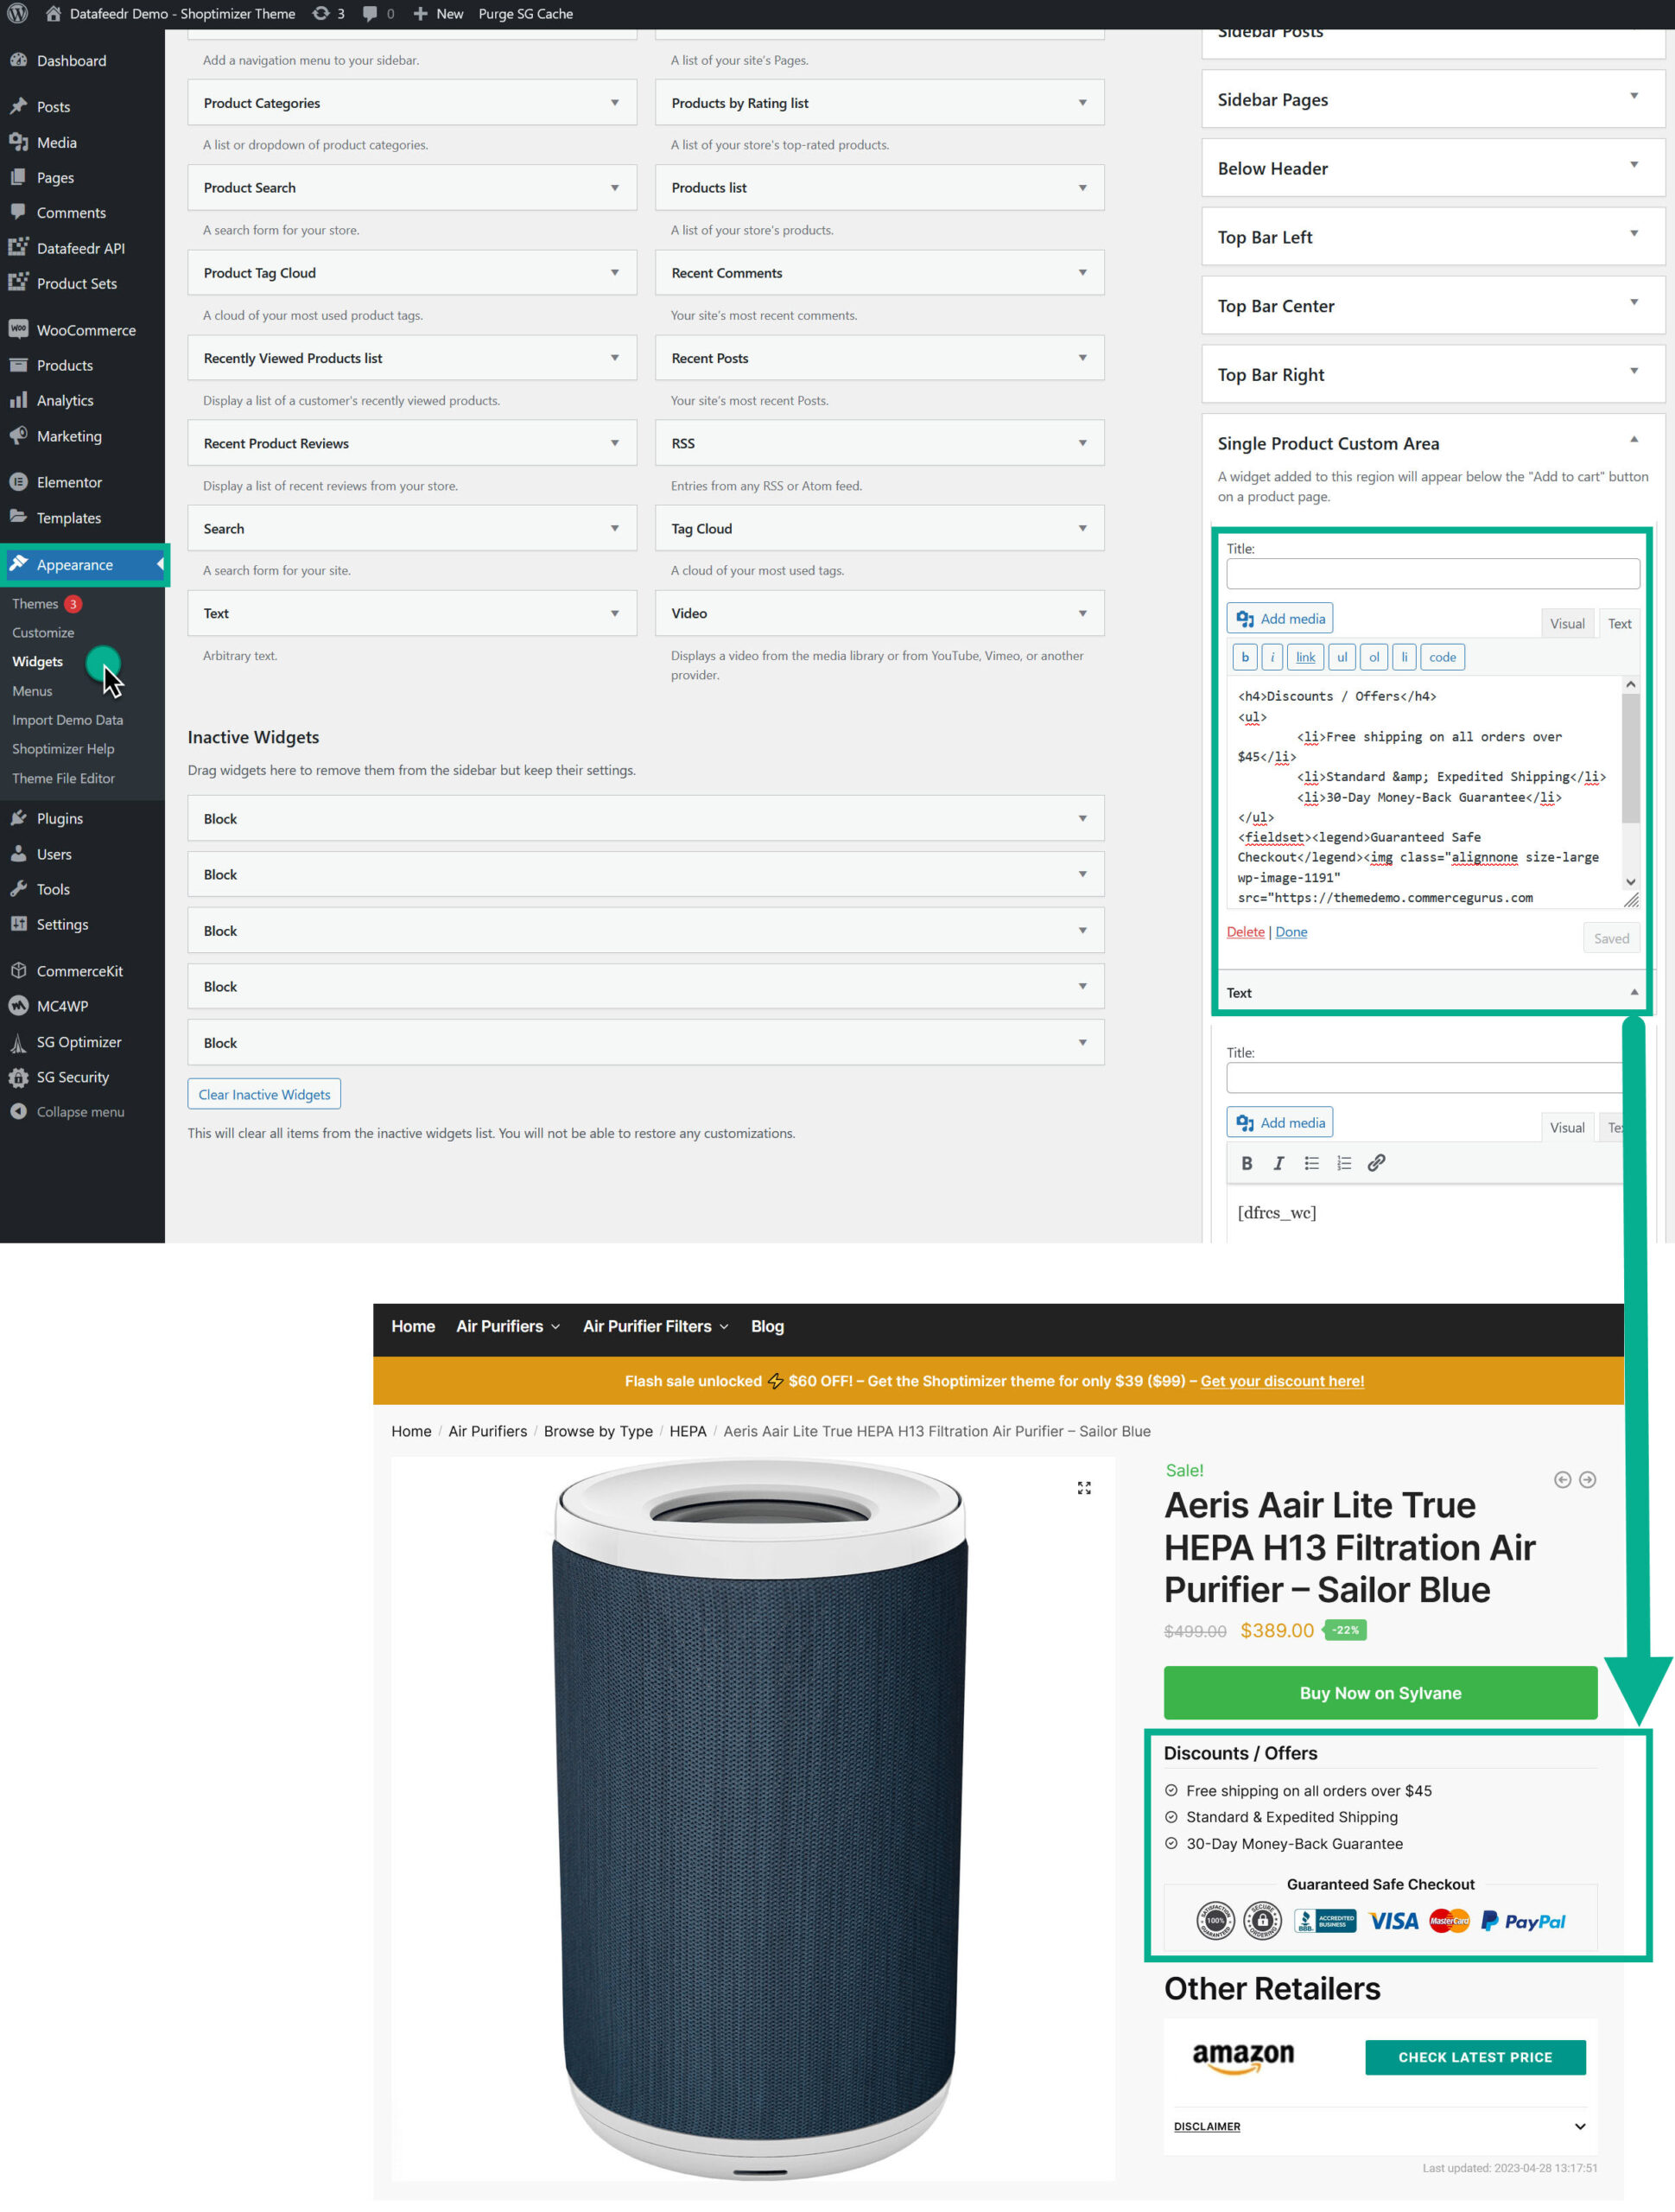Click Add media in first text widget
This screenshot has height=2212, width=1675.
[1279, 618]
